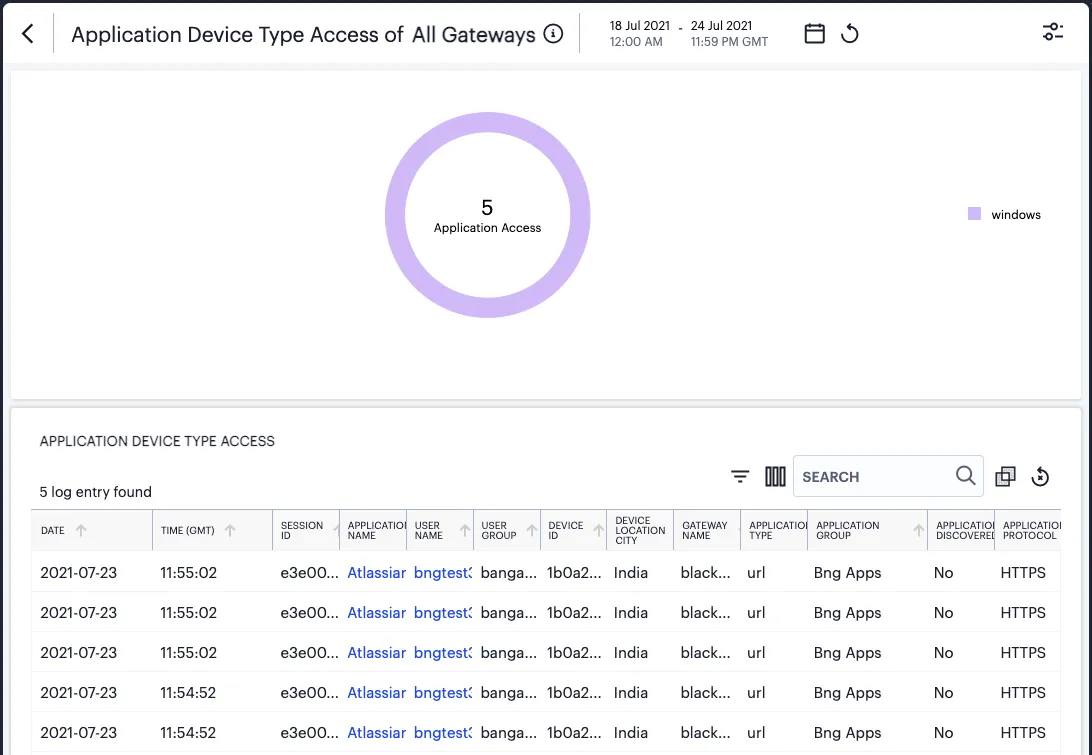Screen dimensions: 1092x755
Task: Click the Device Location City column header
Action: coord(640,531)
